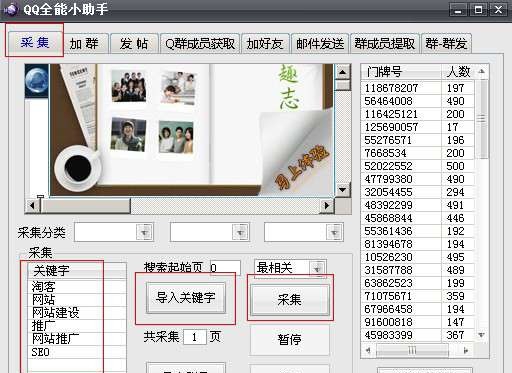
Task: Click the browser panel scroll right arrow
Action: (x=327, y=206)
